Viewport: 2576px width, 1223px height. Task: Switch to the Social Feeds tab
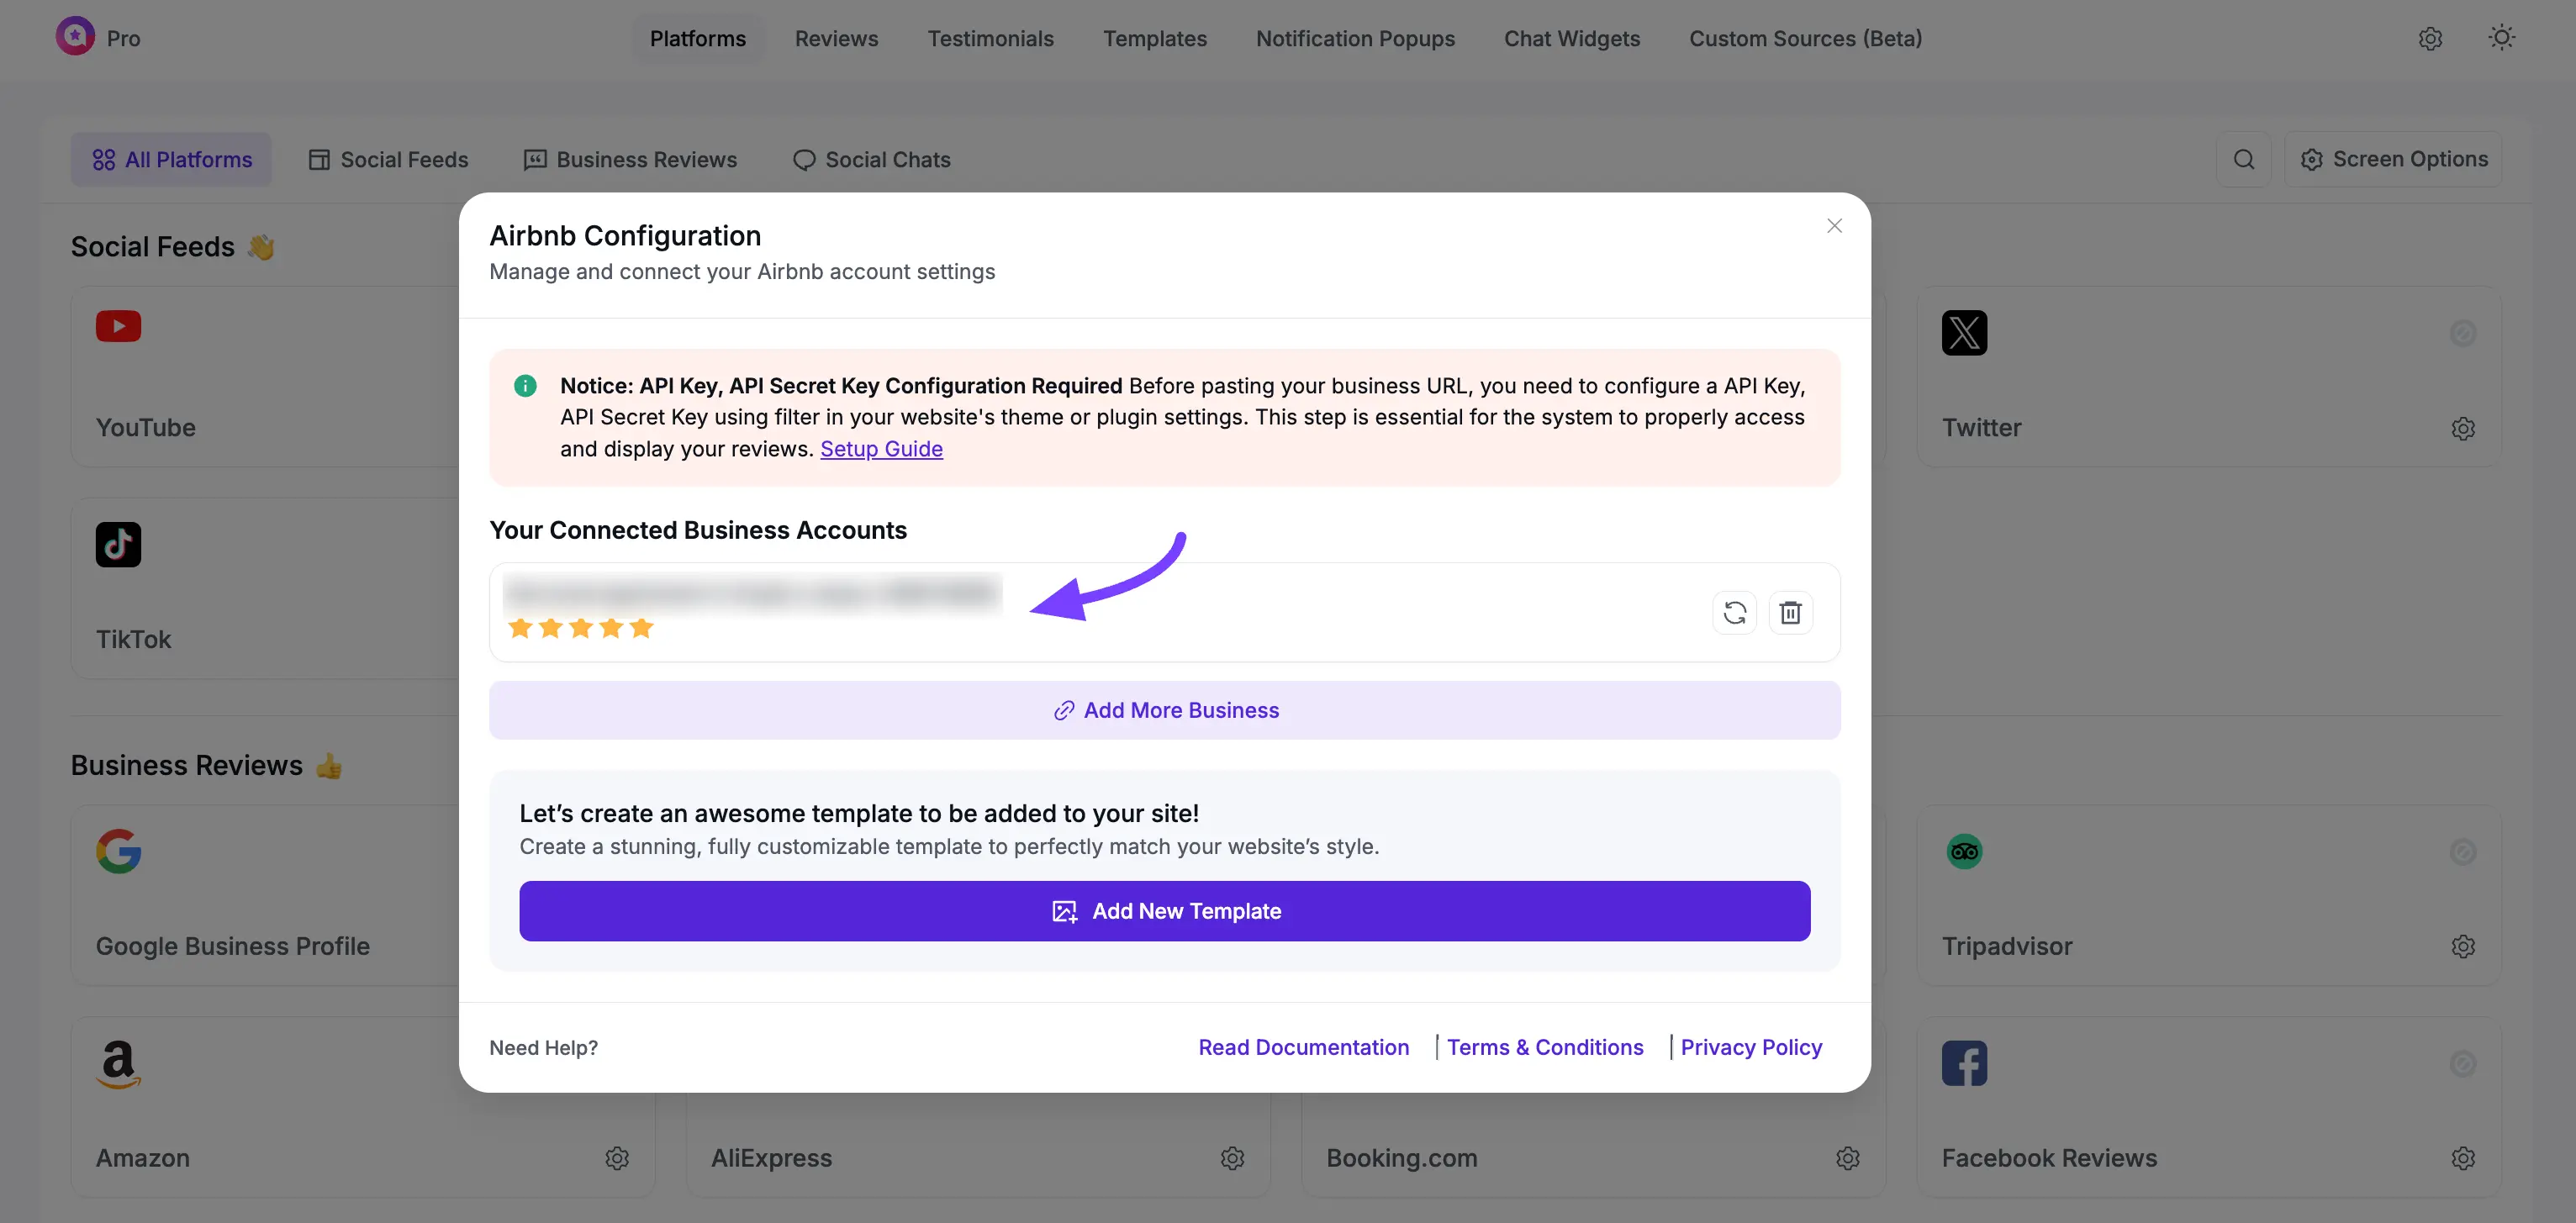tap(388, 159)
